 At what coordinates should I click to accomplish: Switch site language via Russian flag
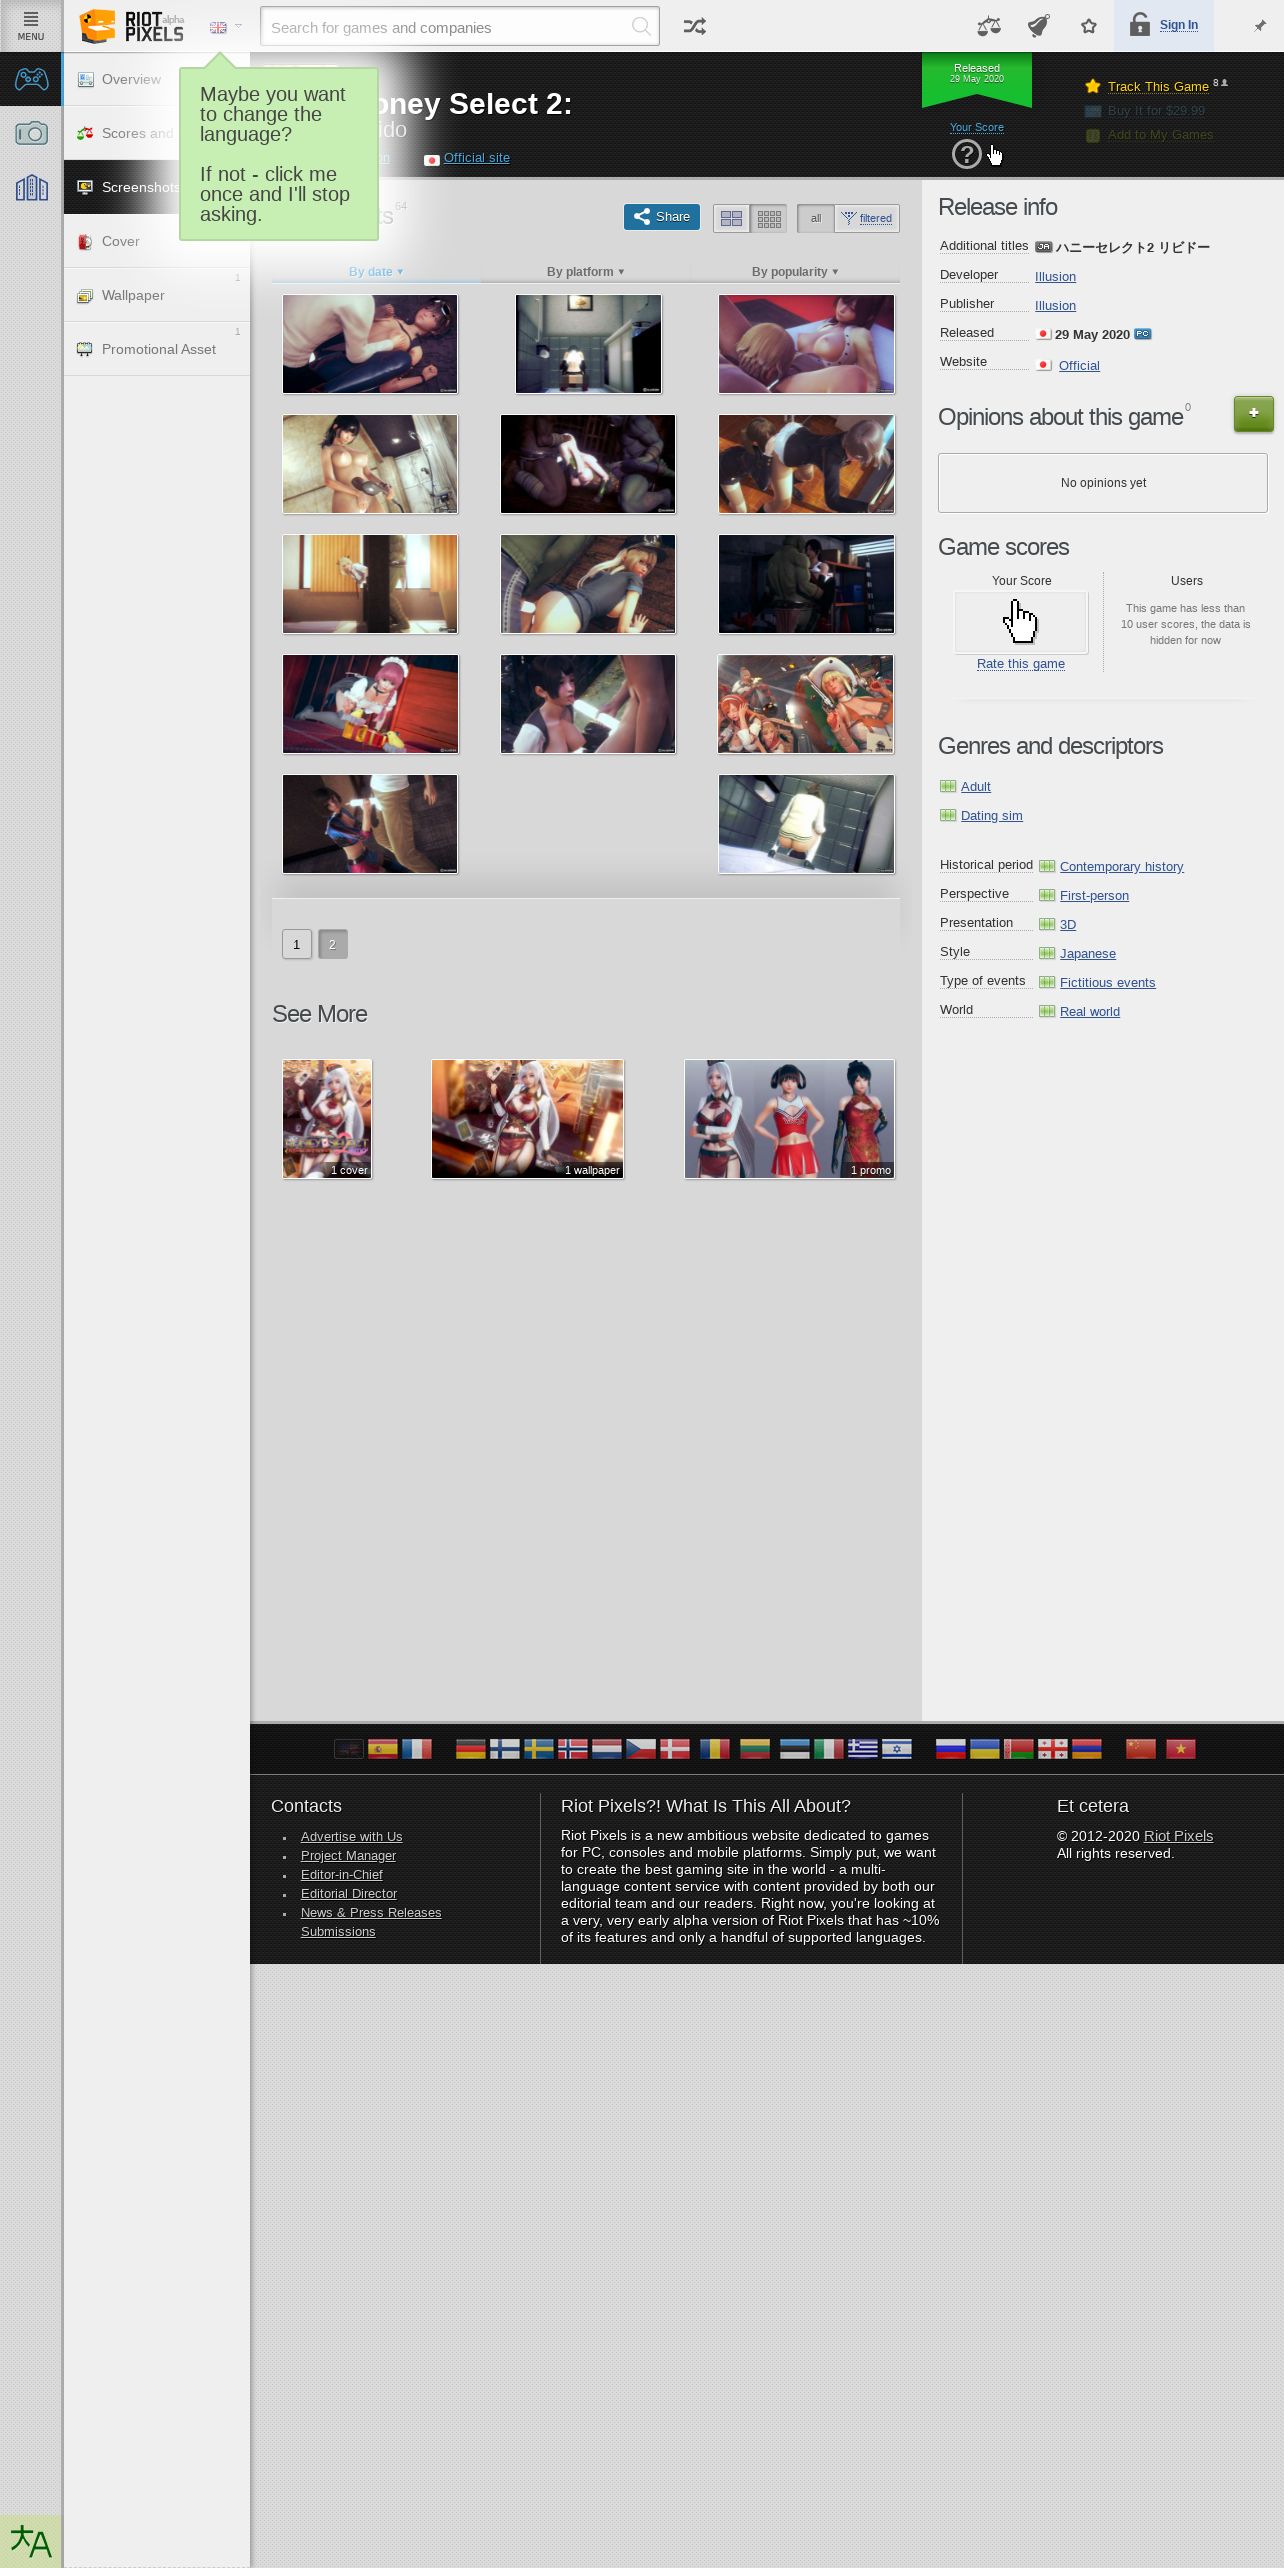(x=950, y=1749)
